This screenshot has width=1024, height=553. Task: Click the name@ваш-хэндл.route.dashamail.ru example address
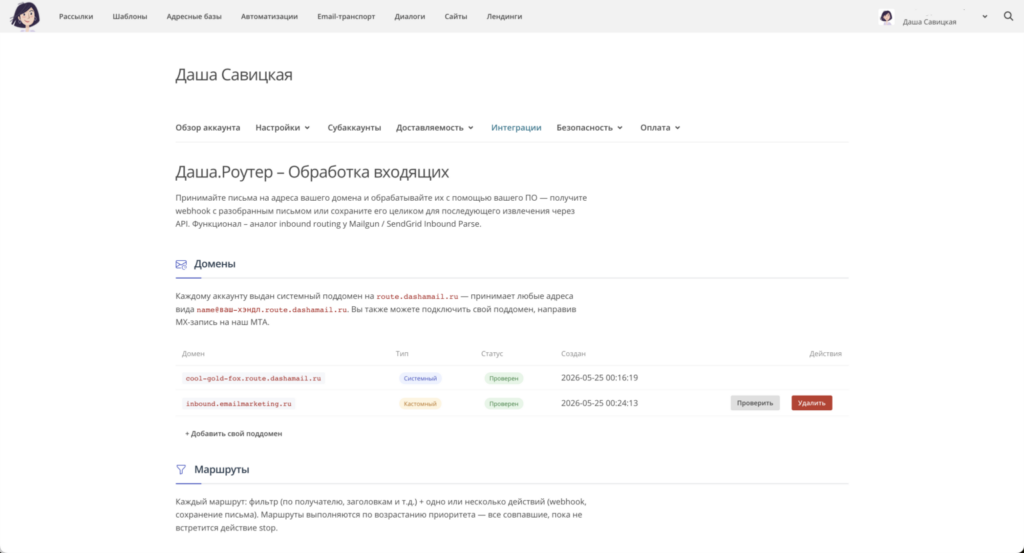[272, 309]
